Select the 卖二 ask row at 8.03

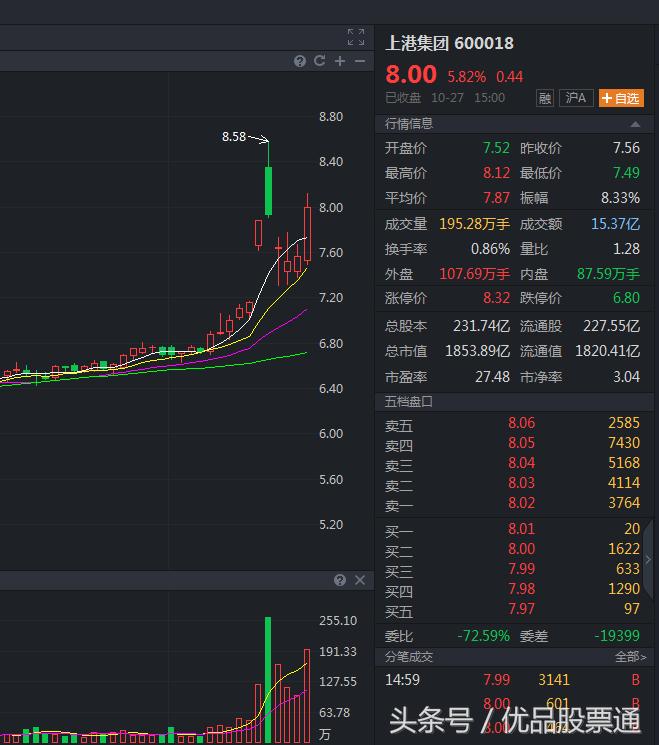[513, 483]
